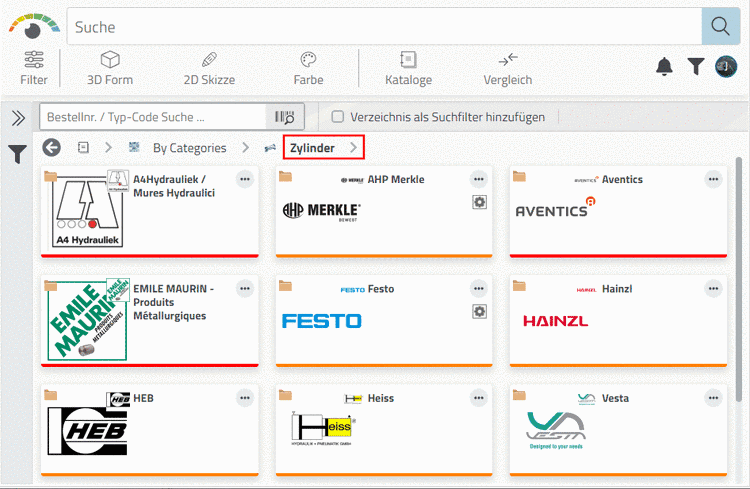
Task: Select the 3D Form search
Action: tap(110, 68)
